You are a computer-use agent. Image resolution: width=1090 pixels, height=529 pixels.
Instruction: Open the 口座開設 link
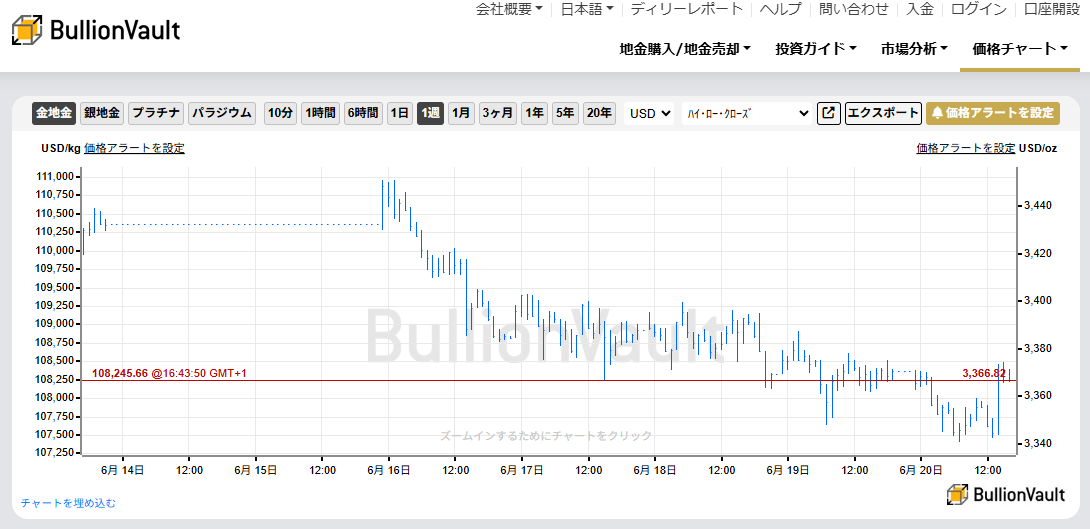1050,9
